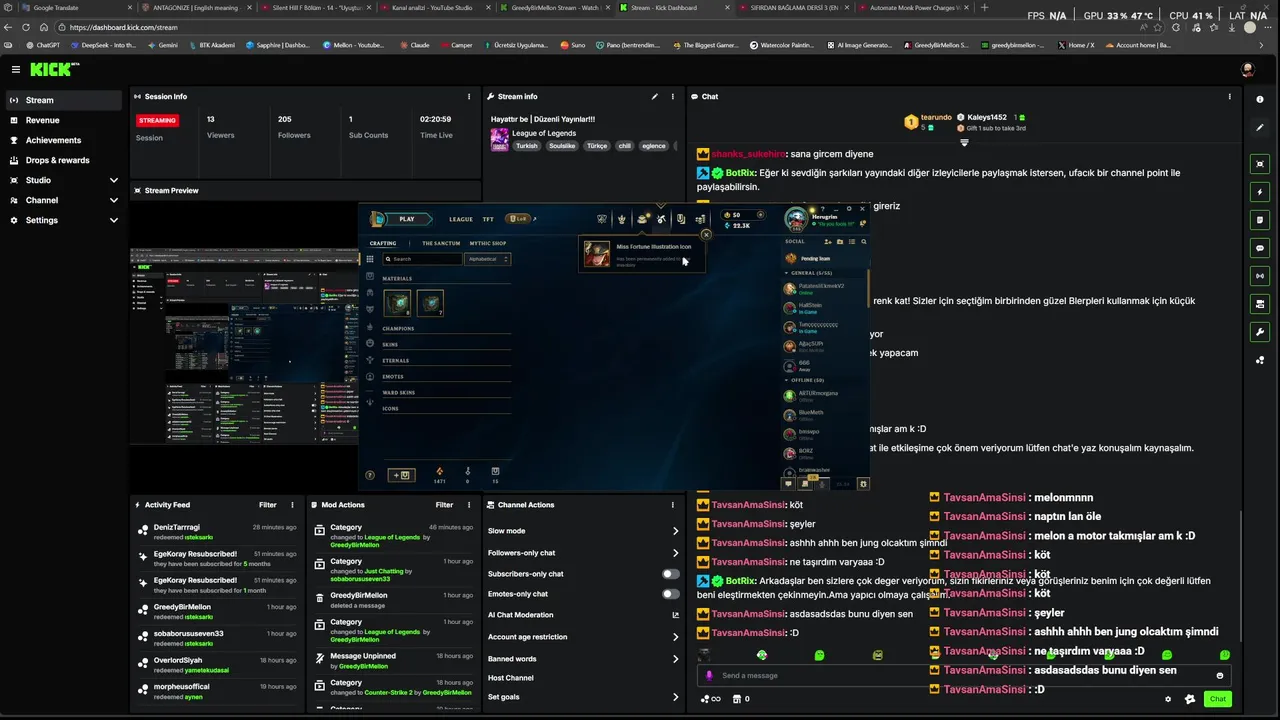This screenshot has height=720, width=1280.
Task: Open AI Chat Moderation external link
Action: coord(675,615)
